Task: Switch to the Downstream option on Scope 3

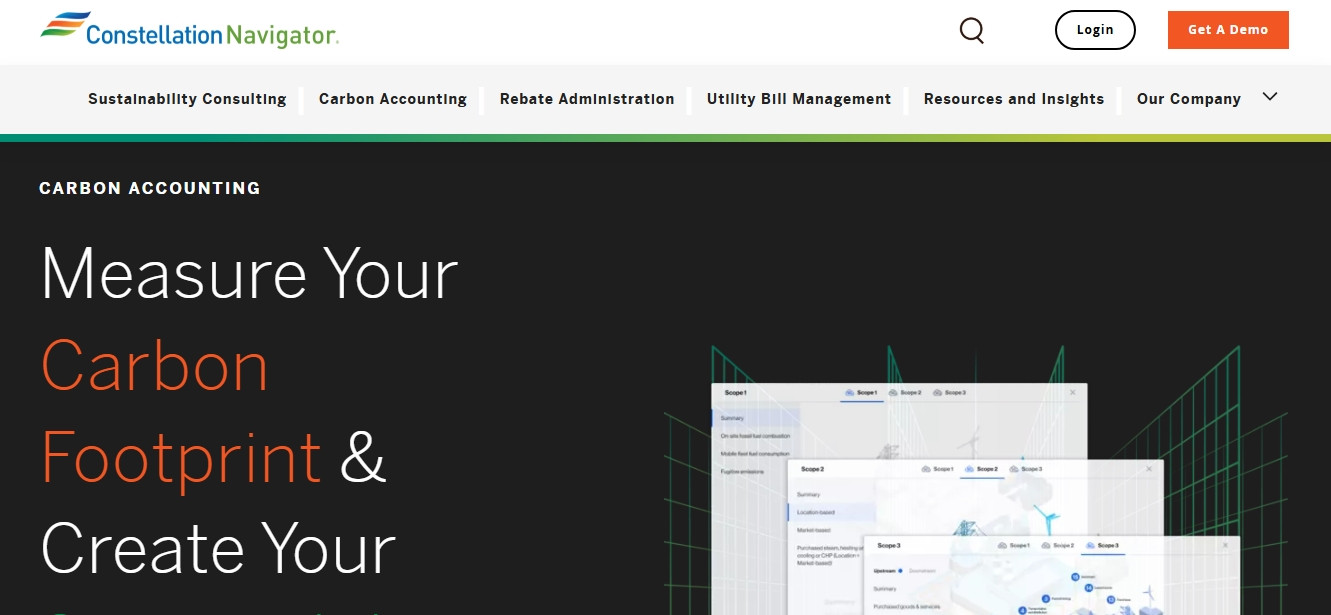Action: (x=922, y=571)
